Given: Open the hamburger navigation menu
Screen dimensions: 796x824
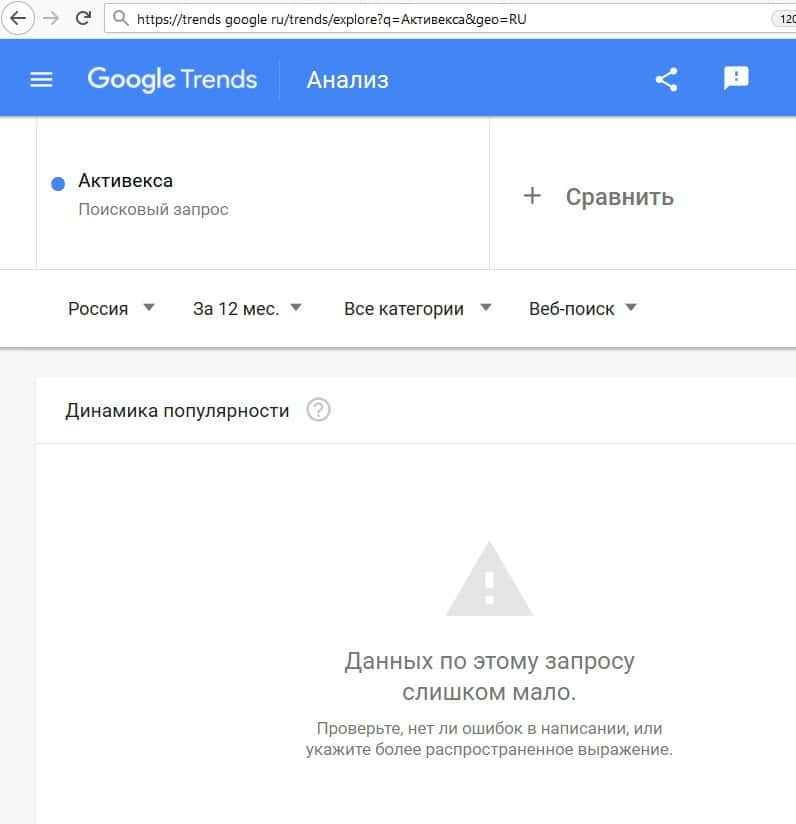Looking at the screenshot, I should (x=41, y=80).
